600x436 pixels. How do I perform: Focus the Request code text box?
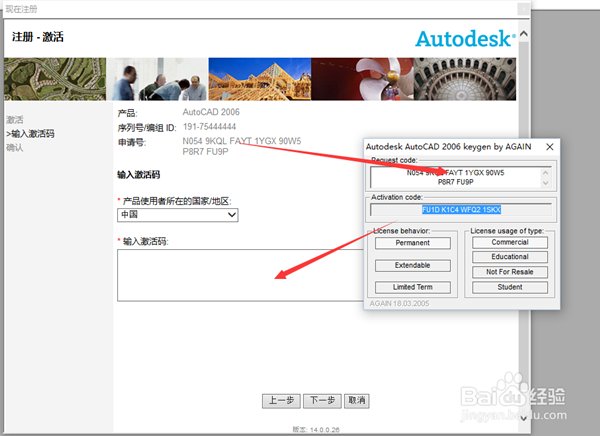pos(455,177)
